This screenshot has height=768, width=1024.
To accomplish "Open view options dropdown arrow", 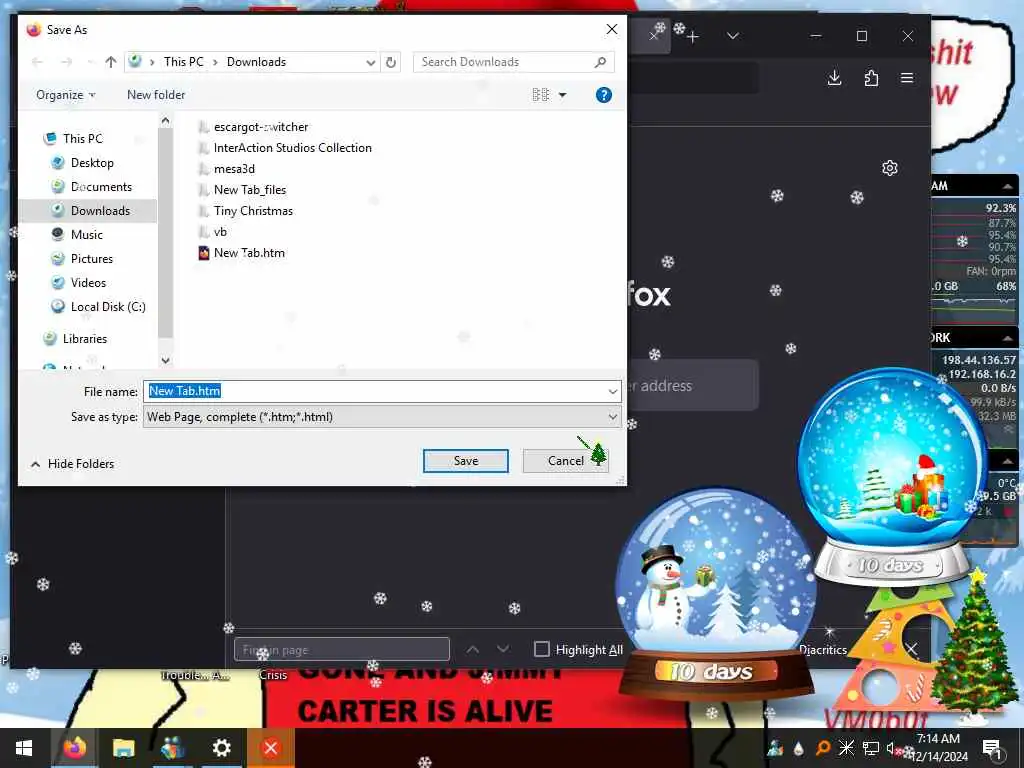I will 562,95.
